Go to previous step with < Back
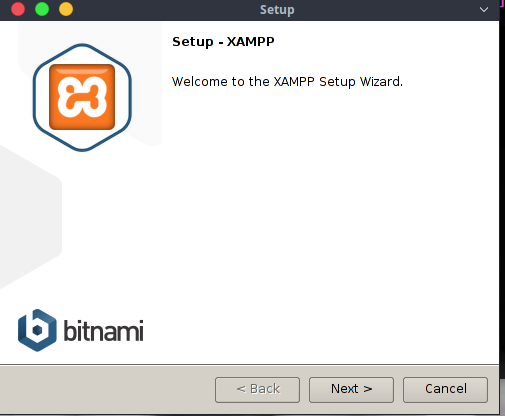Viewport: 505px width, 416px height. (257, 390)
